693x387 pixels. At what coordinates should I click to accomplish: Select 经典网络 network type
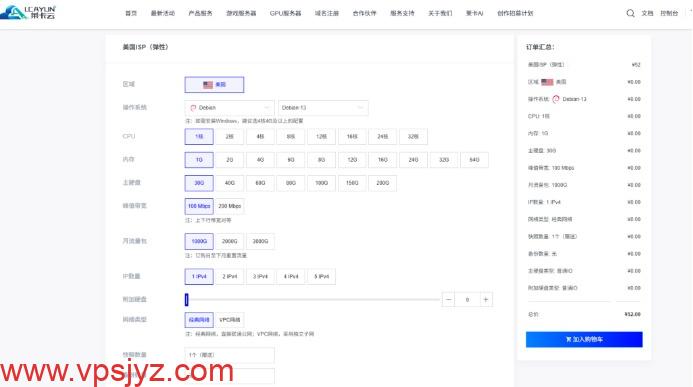[199, 320]
